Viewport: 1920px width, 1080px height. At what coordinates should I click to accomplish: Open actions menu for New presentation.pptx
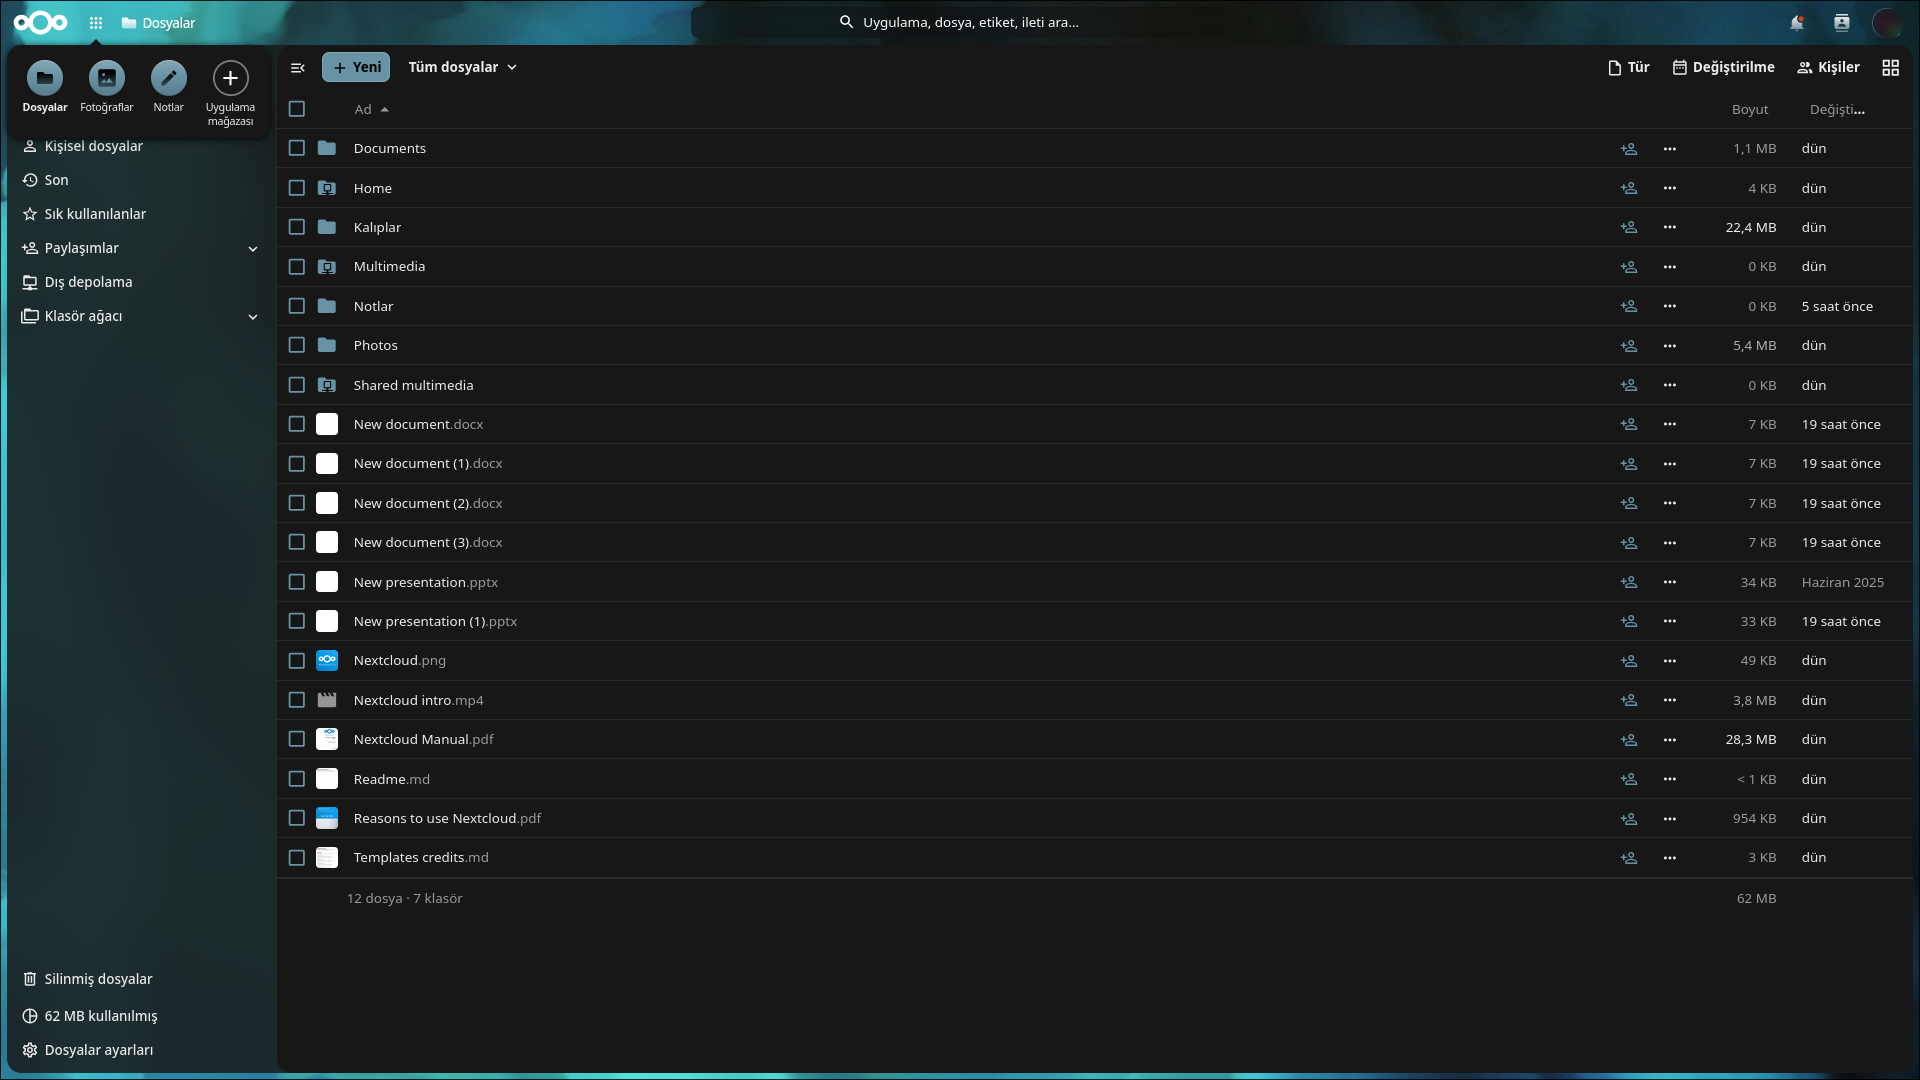point(1670,582)
